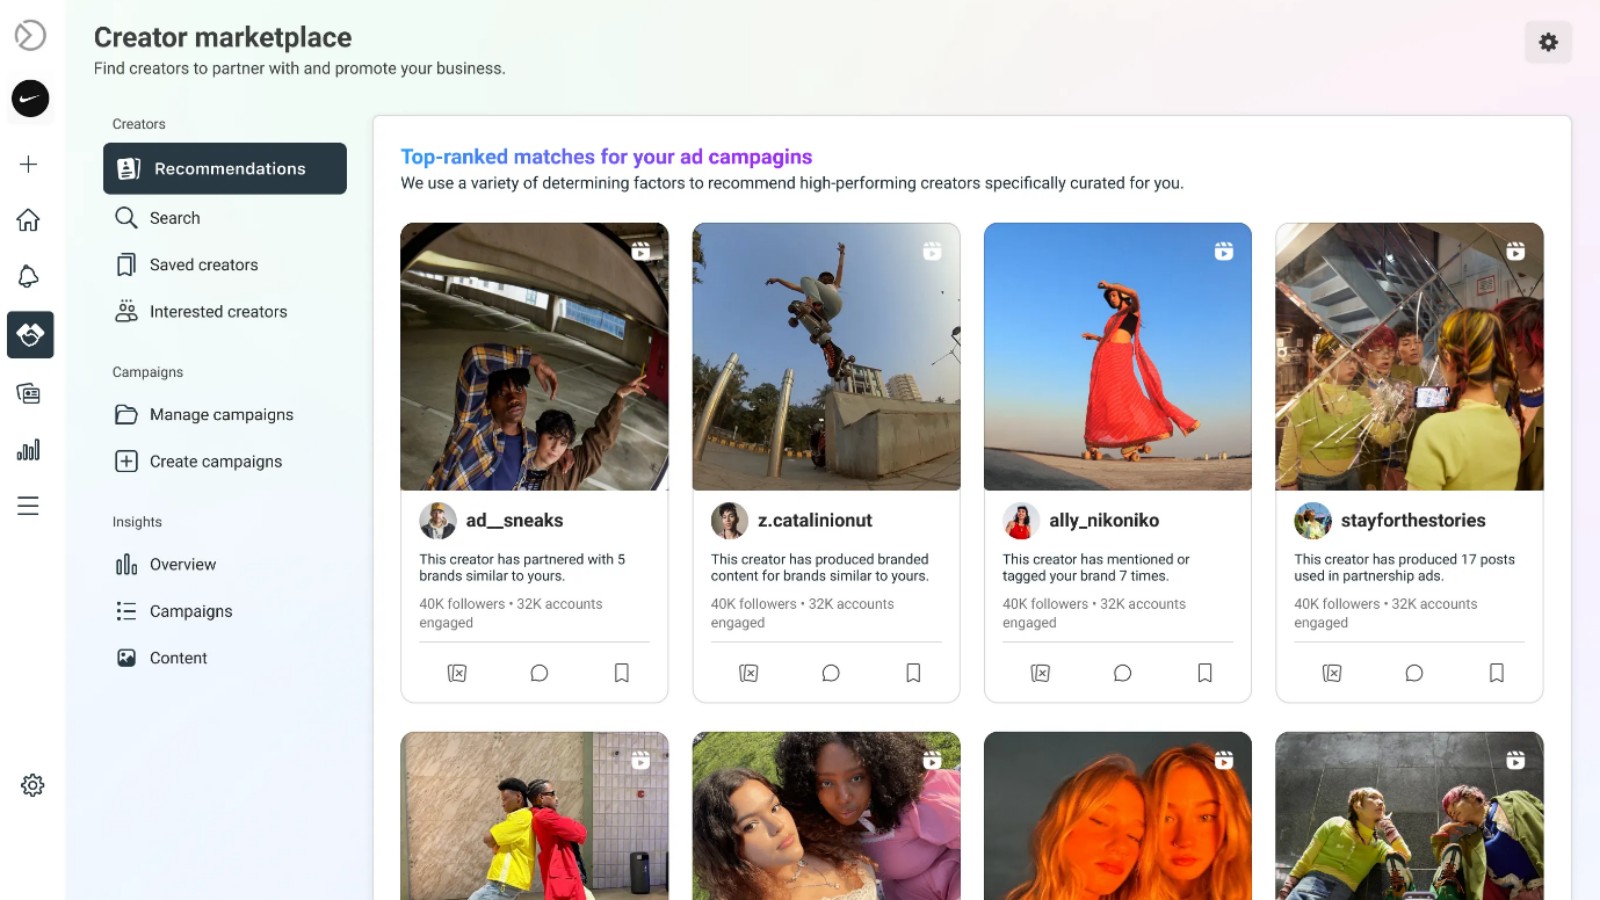
Task: Go to Manage campaigns
Action: [x=221, y=414]
